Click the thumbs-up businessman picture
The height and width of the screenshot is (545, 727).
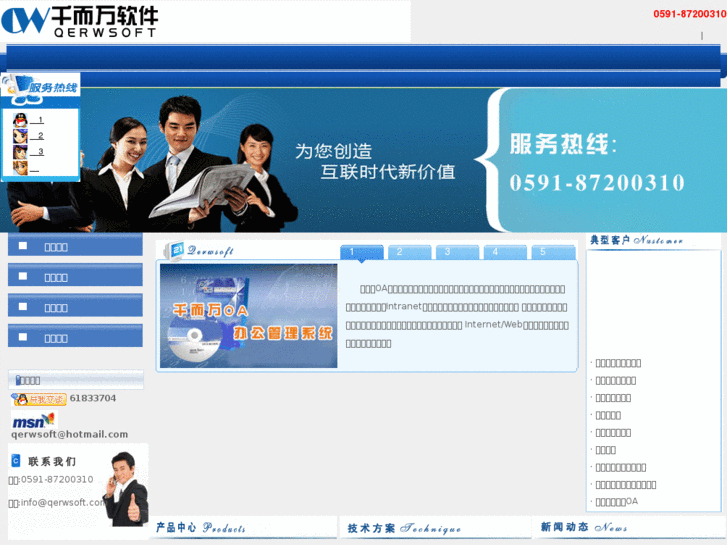(x=126, y=489)
